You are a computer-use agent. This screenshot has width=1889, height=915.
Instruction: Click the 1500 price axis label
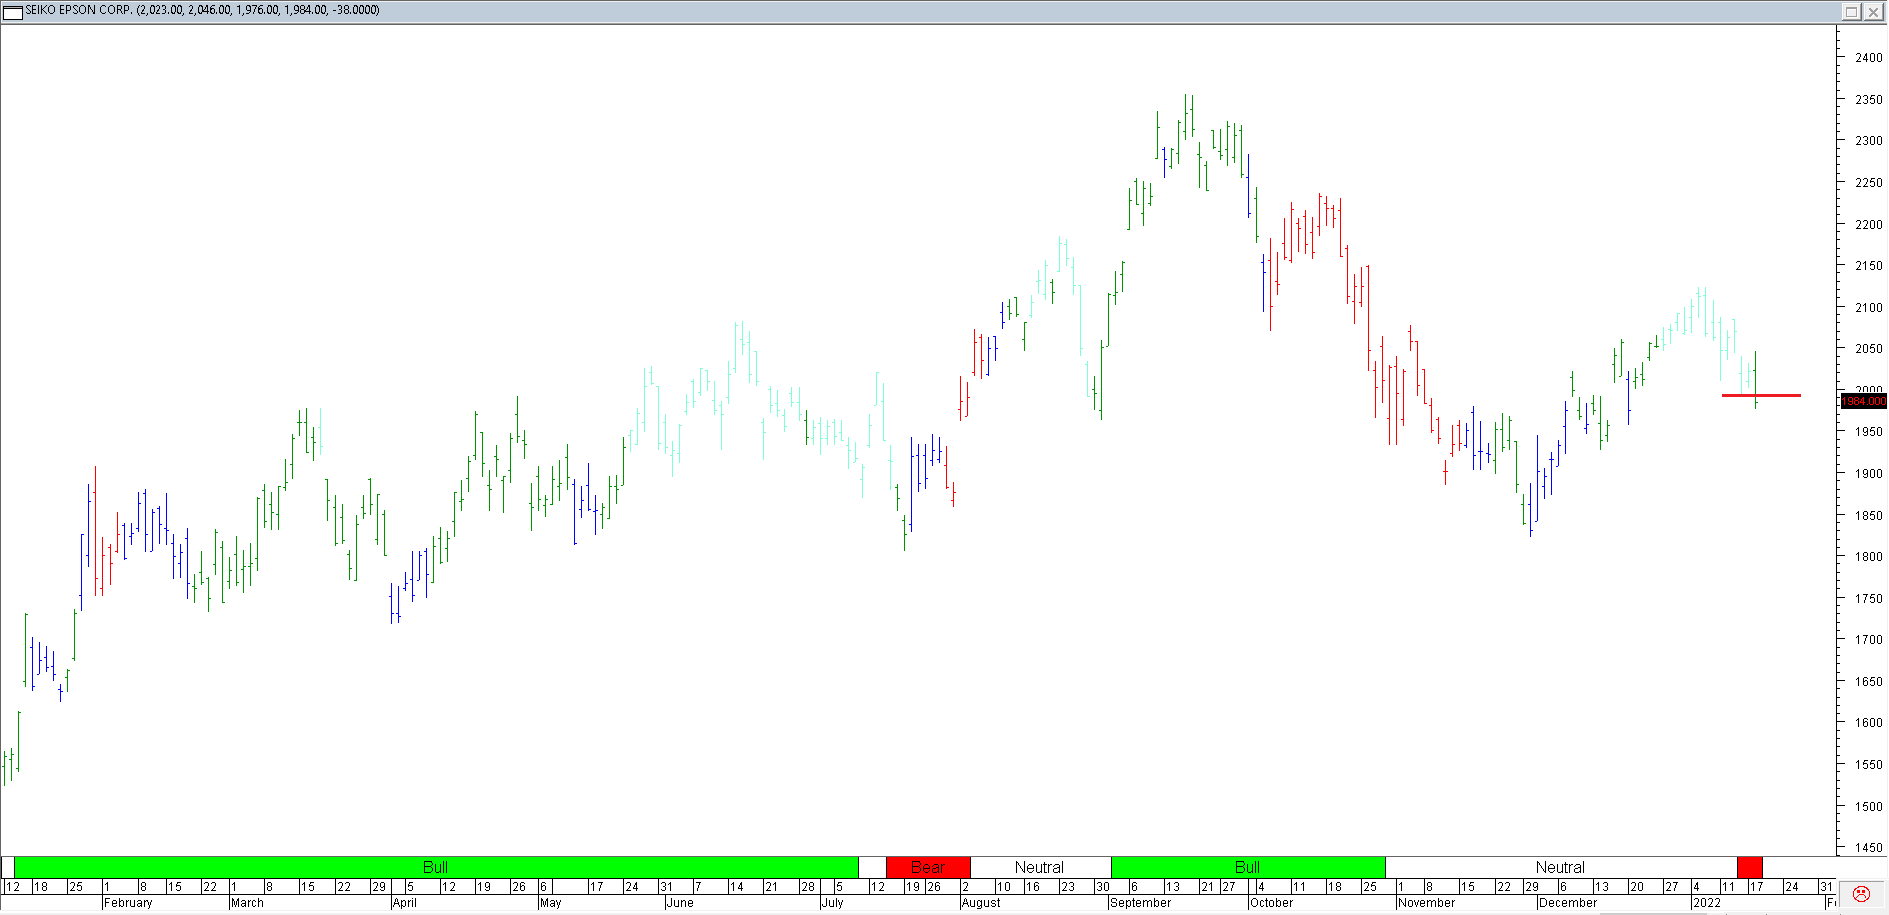point(1869,807)
